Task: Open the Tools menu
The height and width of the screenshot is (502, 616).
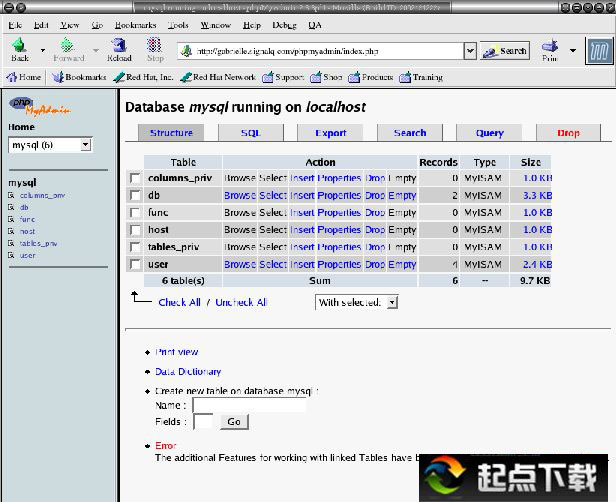Action: tap(178, 25)
